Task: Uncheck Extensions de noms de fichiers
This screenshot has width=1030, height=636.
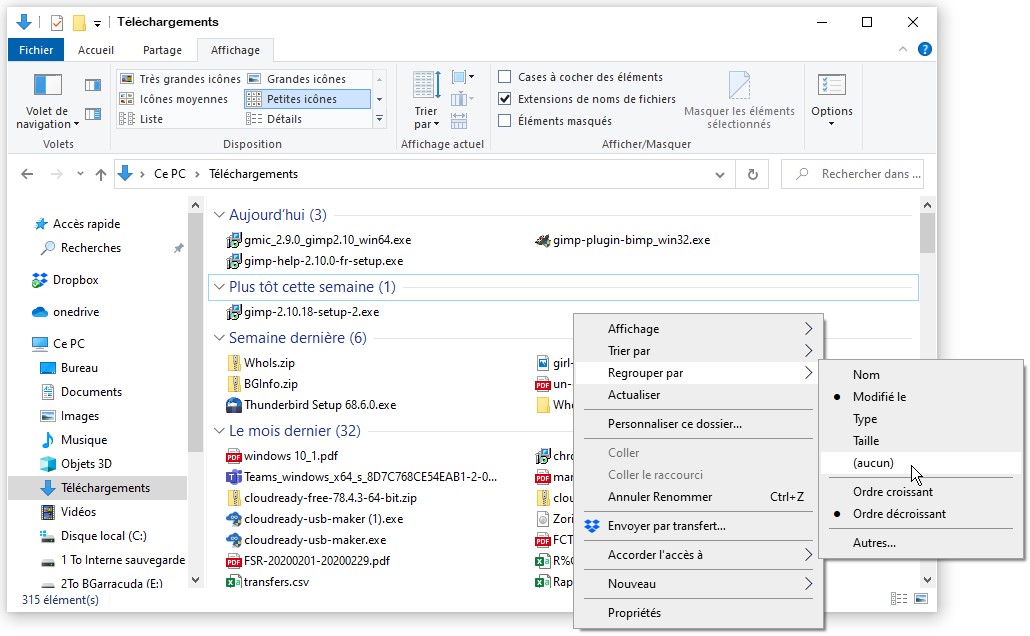Action: (x=505, y=99)
